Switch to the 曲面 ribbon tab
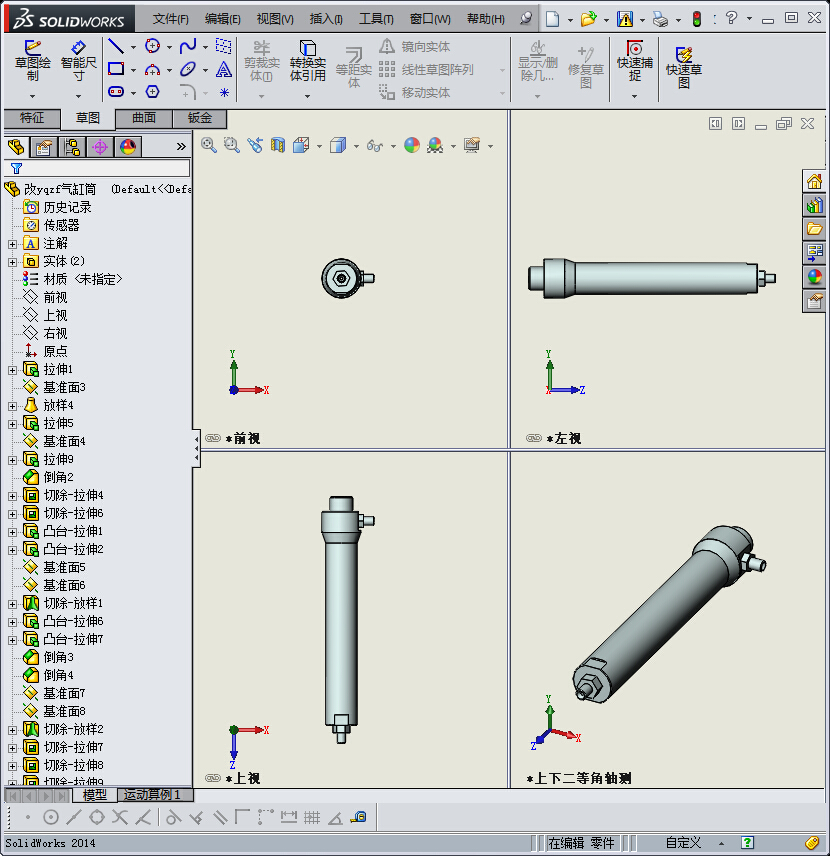 tap(144, 118)
